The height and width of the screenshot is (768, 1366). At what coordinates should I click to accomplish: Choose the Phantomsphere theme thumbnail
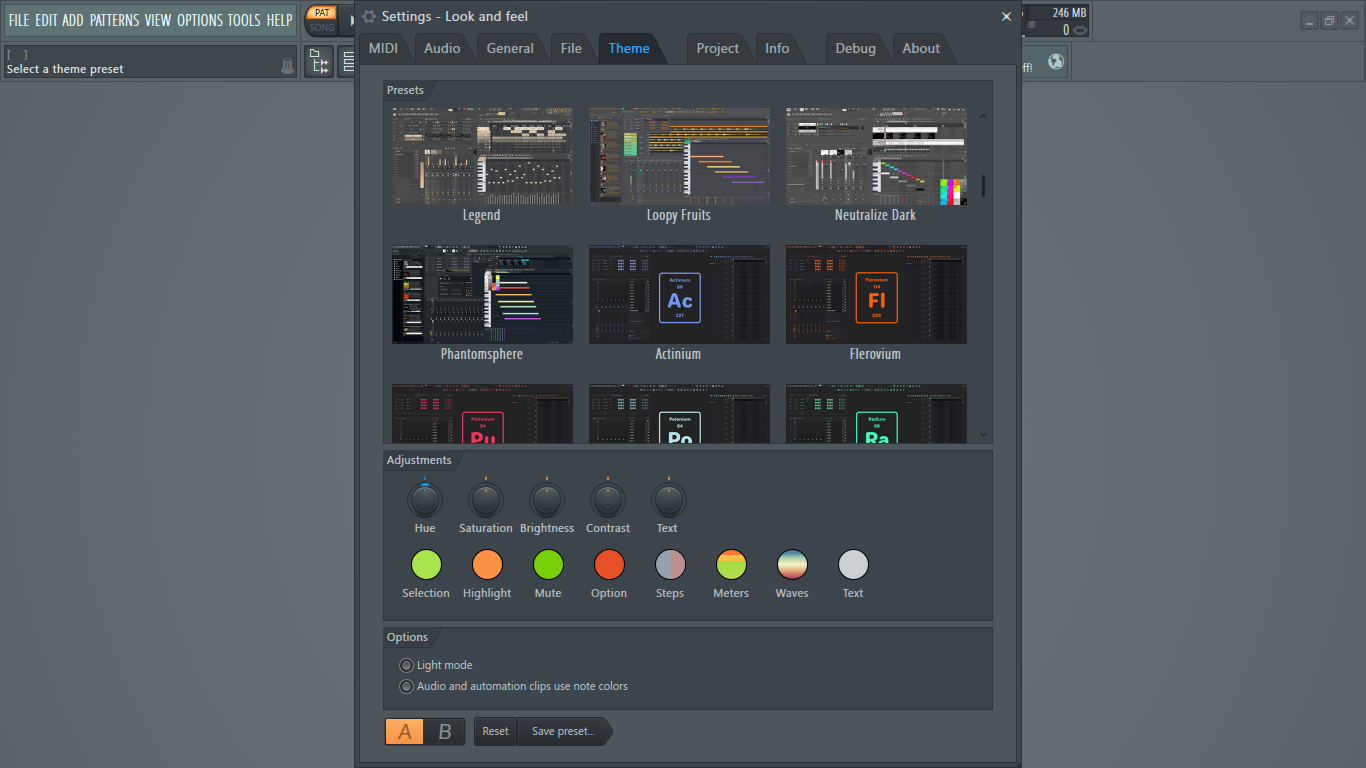tap(482, 295)
